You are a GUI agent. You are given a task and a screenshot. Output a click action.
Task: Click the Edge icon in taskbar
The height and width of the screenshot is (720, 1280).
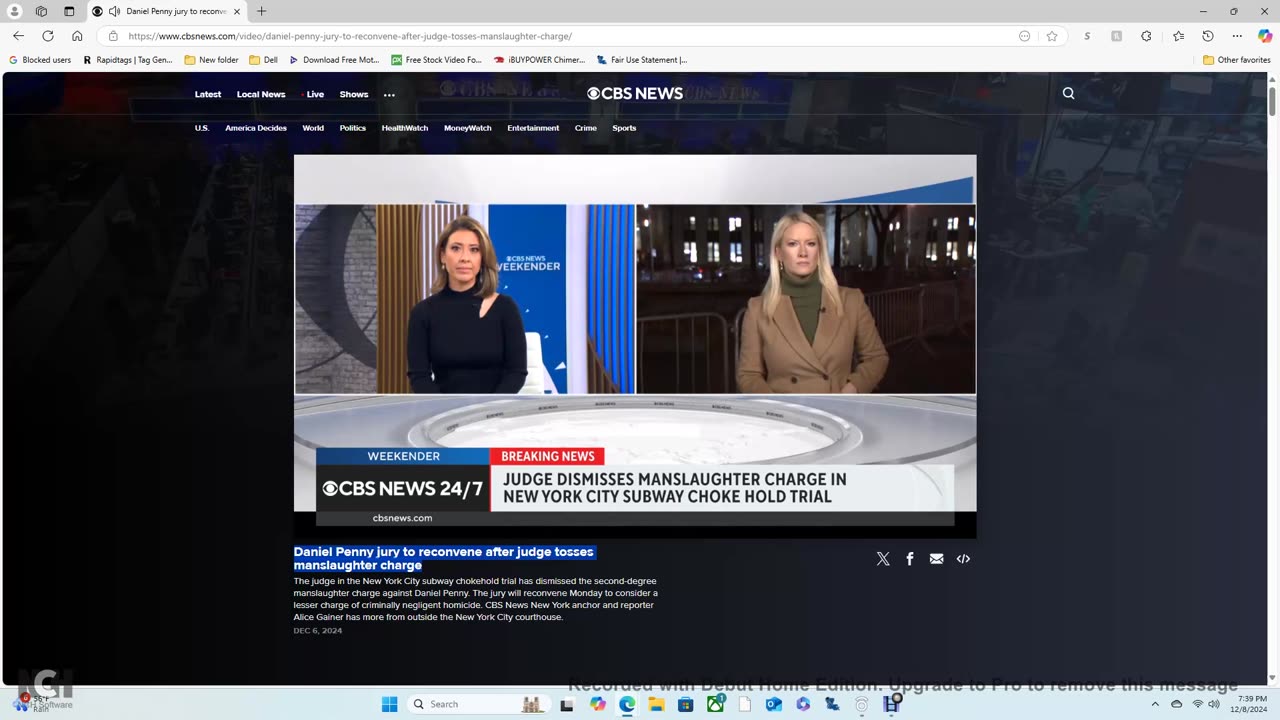(627, 704)
